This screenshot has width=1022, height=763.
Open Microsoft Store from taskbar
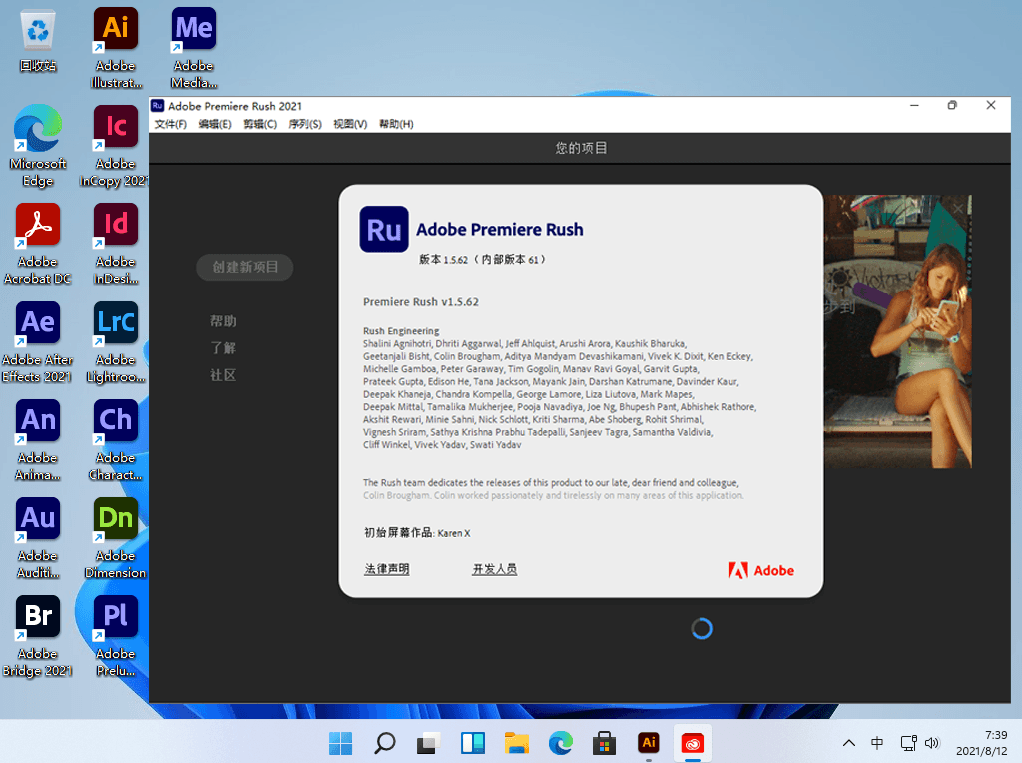pos(604,743)
